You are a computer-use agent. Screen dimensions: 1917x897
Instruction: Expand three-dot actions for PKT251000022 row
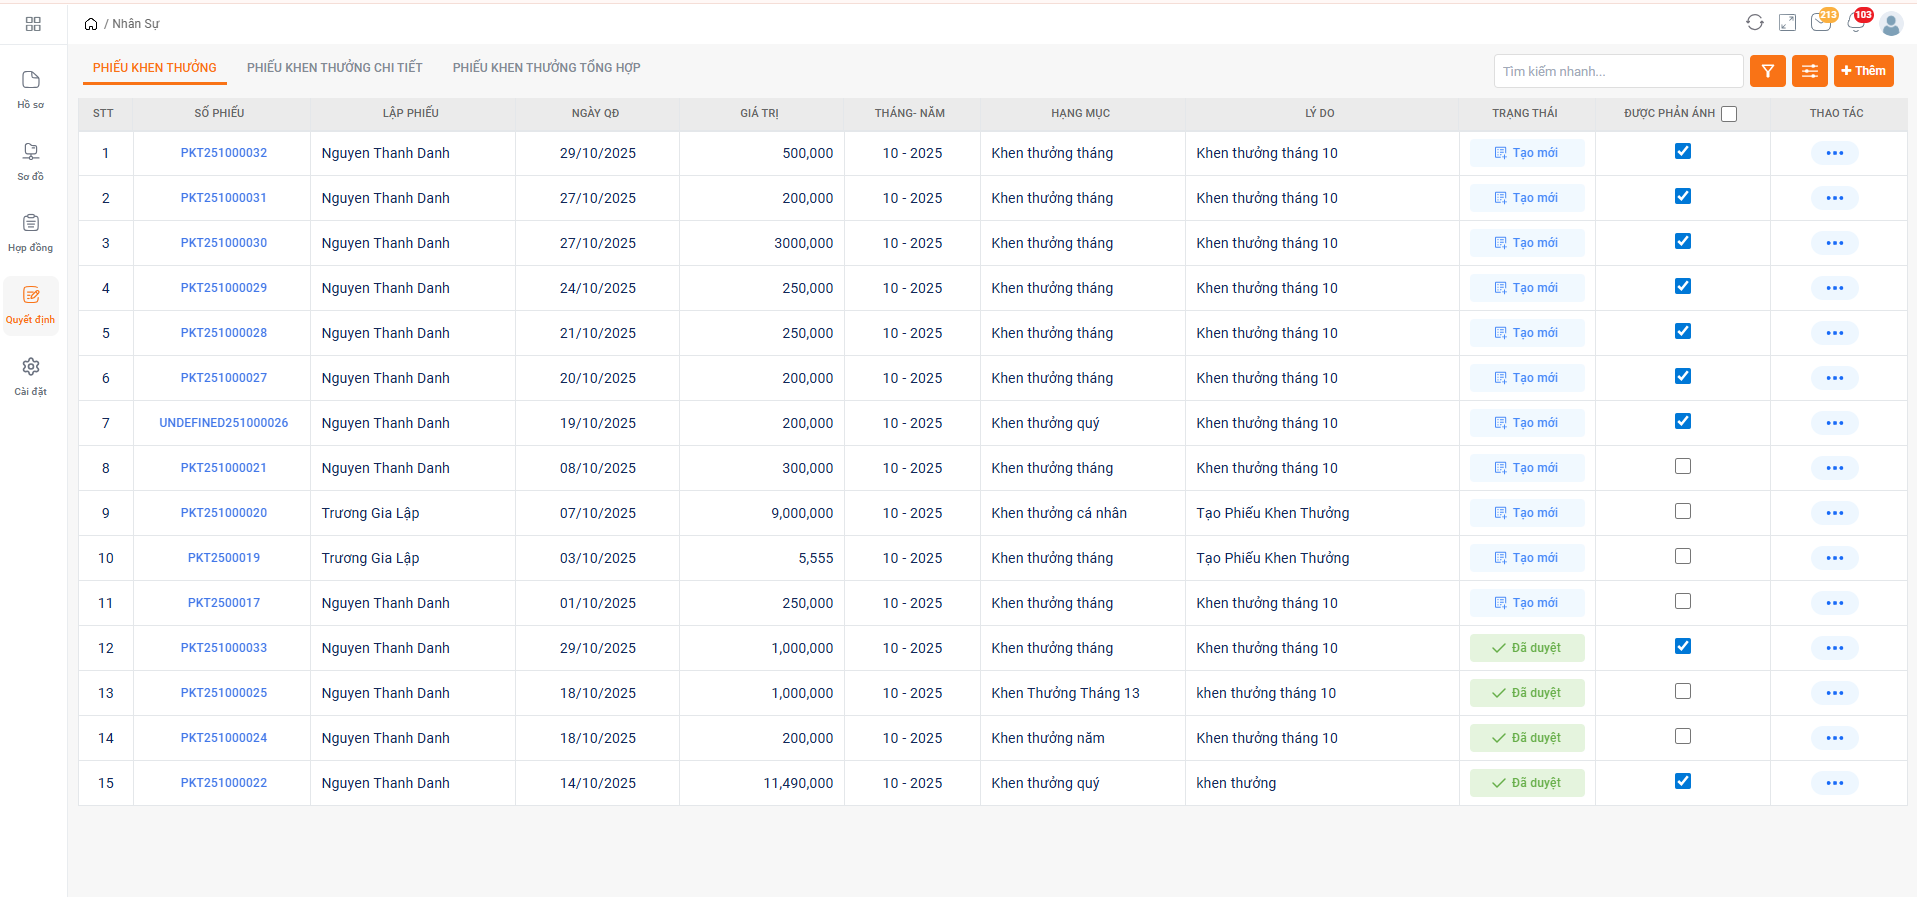pos(1834,783)
